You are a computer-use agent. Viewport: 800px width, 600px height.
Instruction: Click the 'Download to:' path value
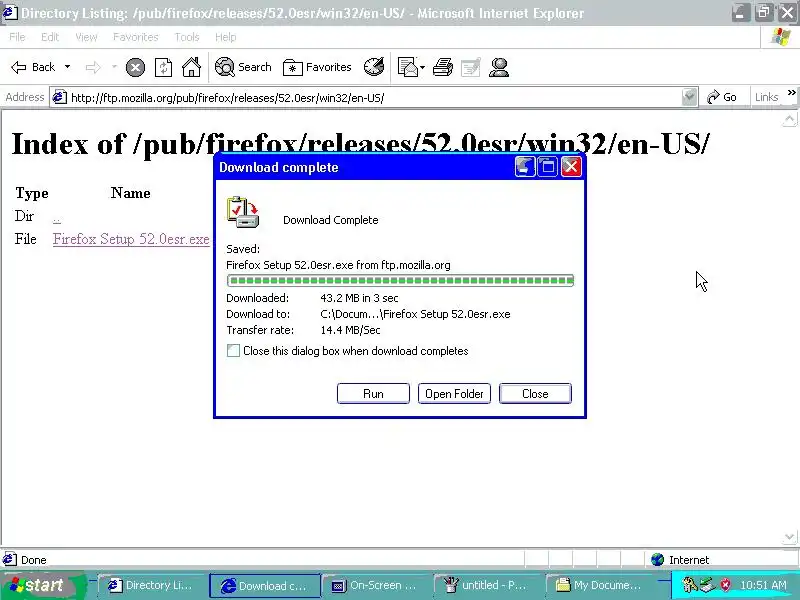[x=415, y=314]
